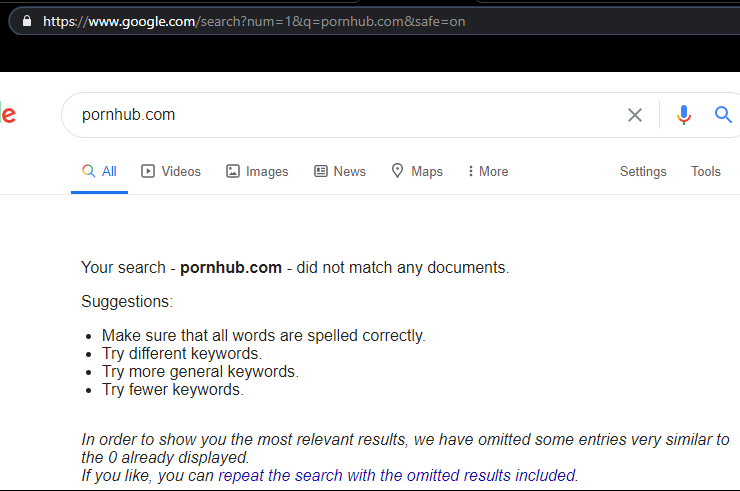Clear the search box with the X icon

tap(635, 115)
